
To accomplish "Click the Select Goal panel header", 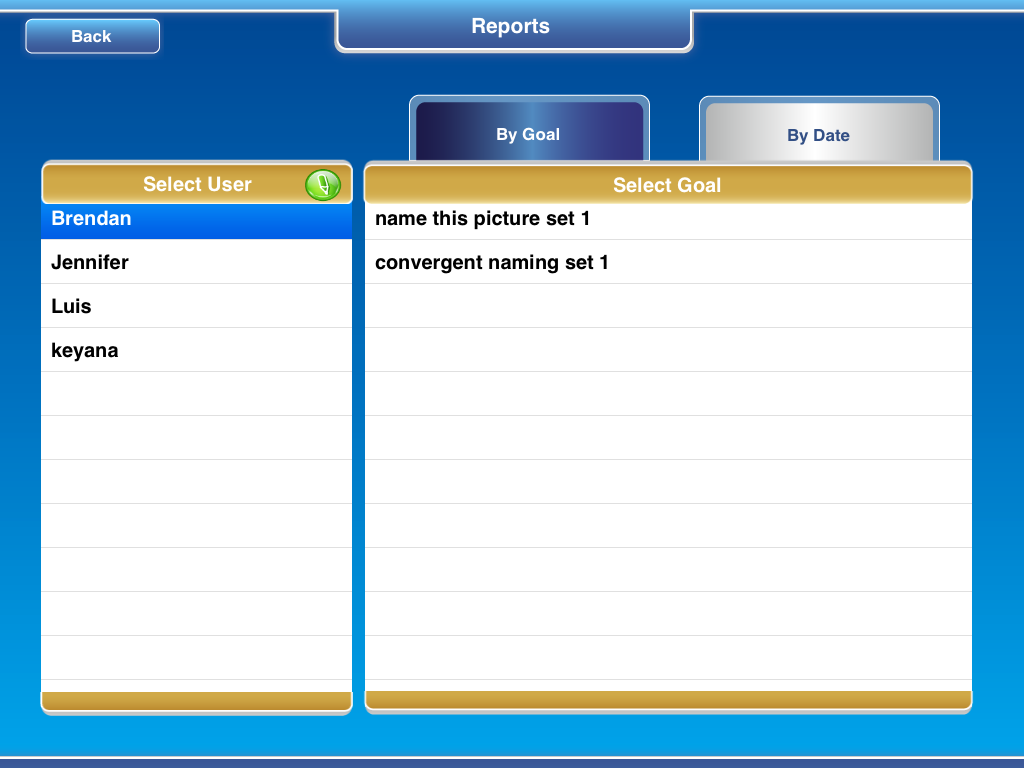I will (668, 184).
